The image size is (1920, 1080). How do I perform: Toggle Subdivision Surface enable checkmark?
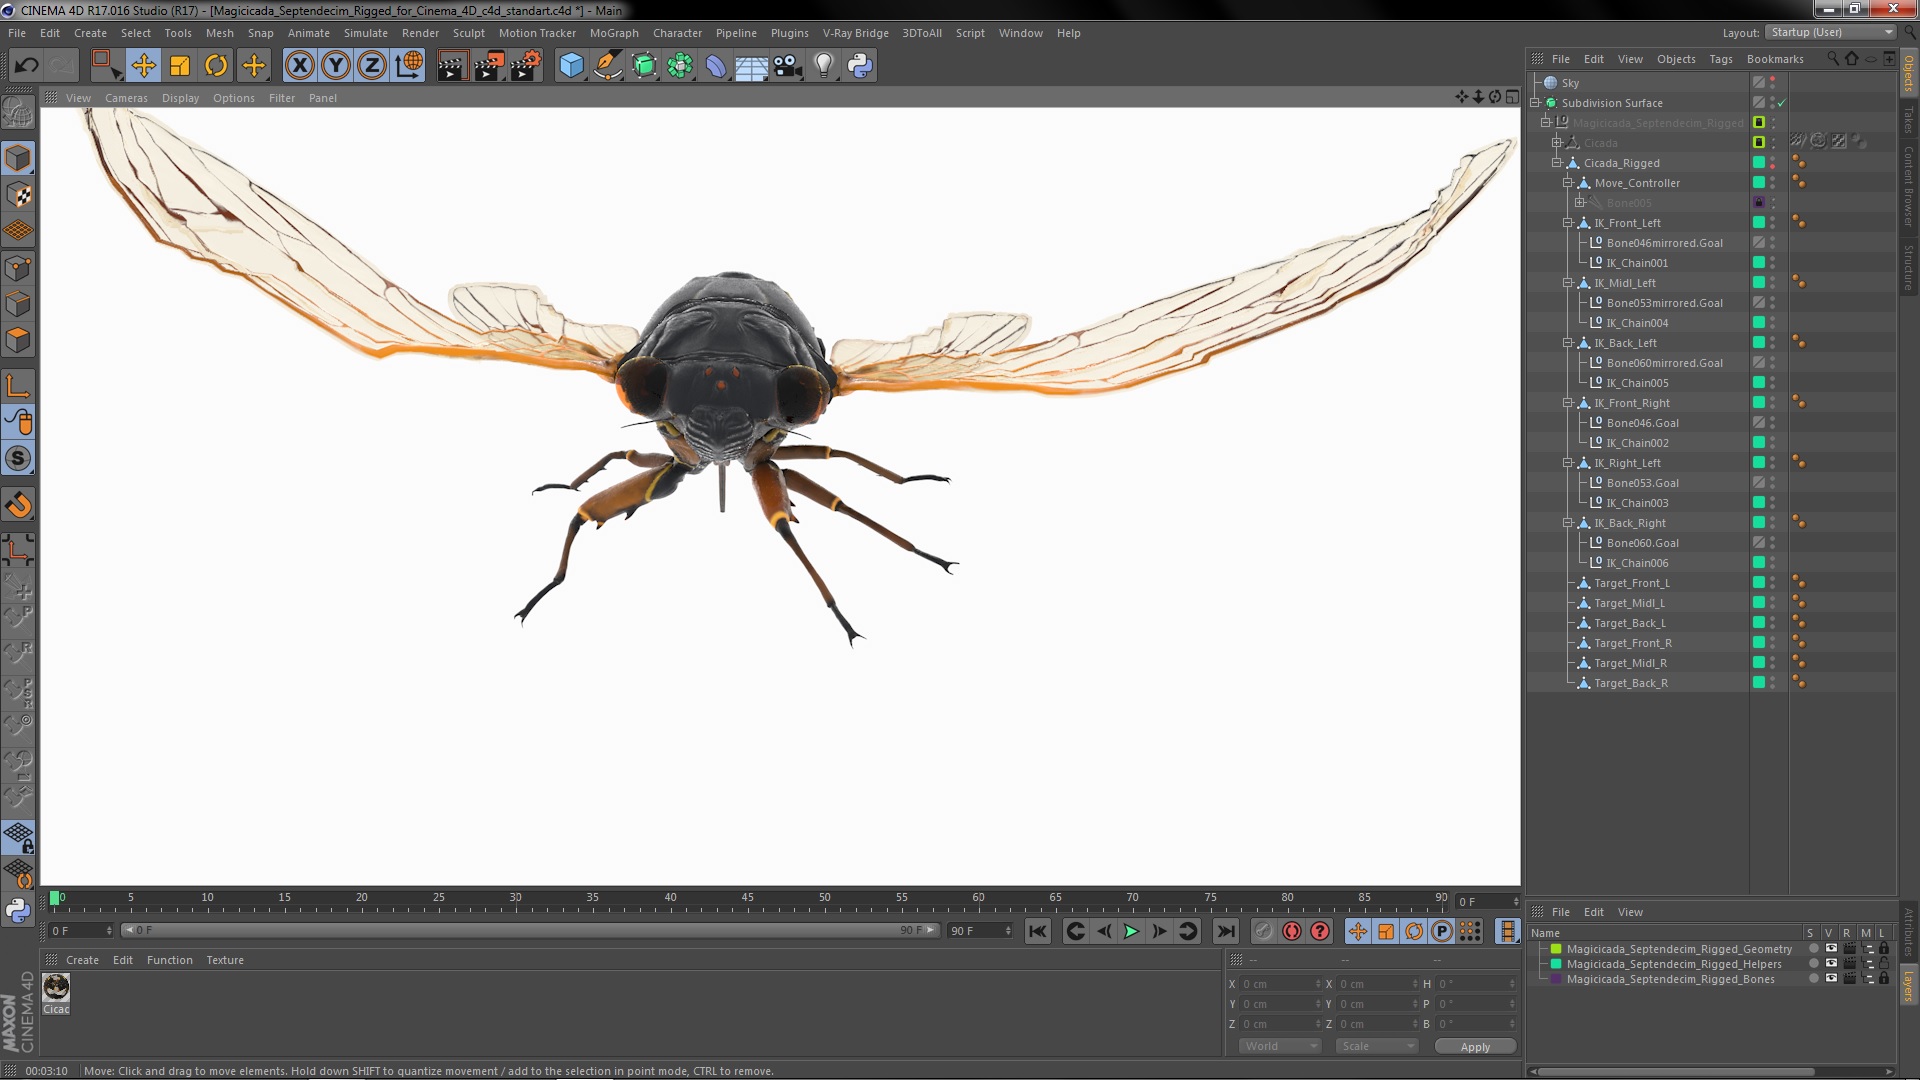click(x=1781, y=103)
